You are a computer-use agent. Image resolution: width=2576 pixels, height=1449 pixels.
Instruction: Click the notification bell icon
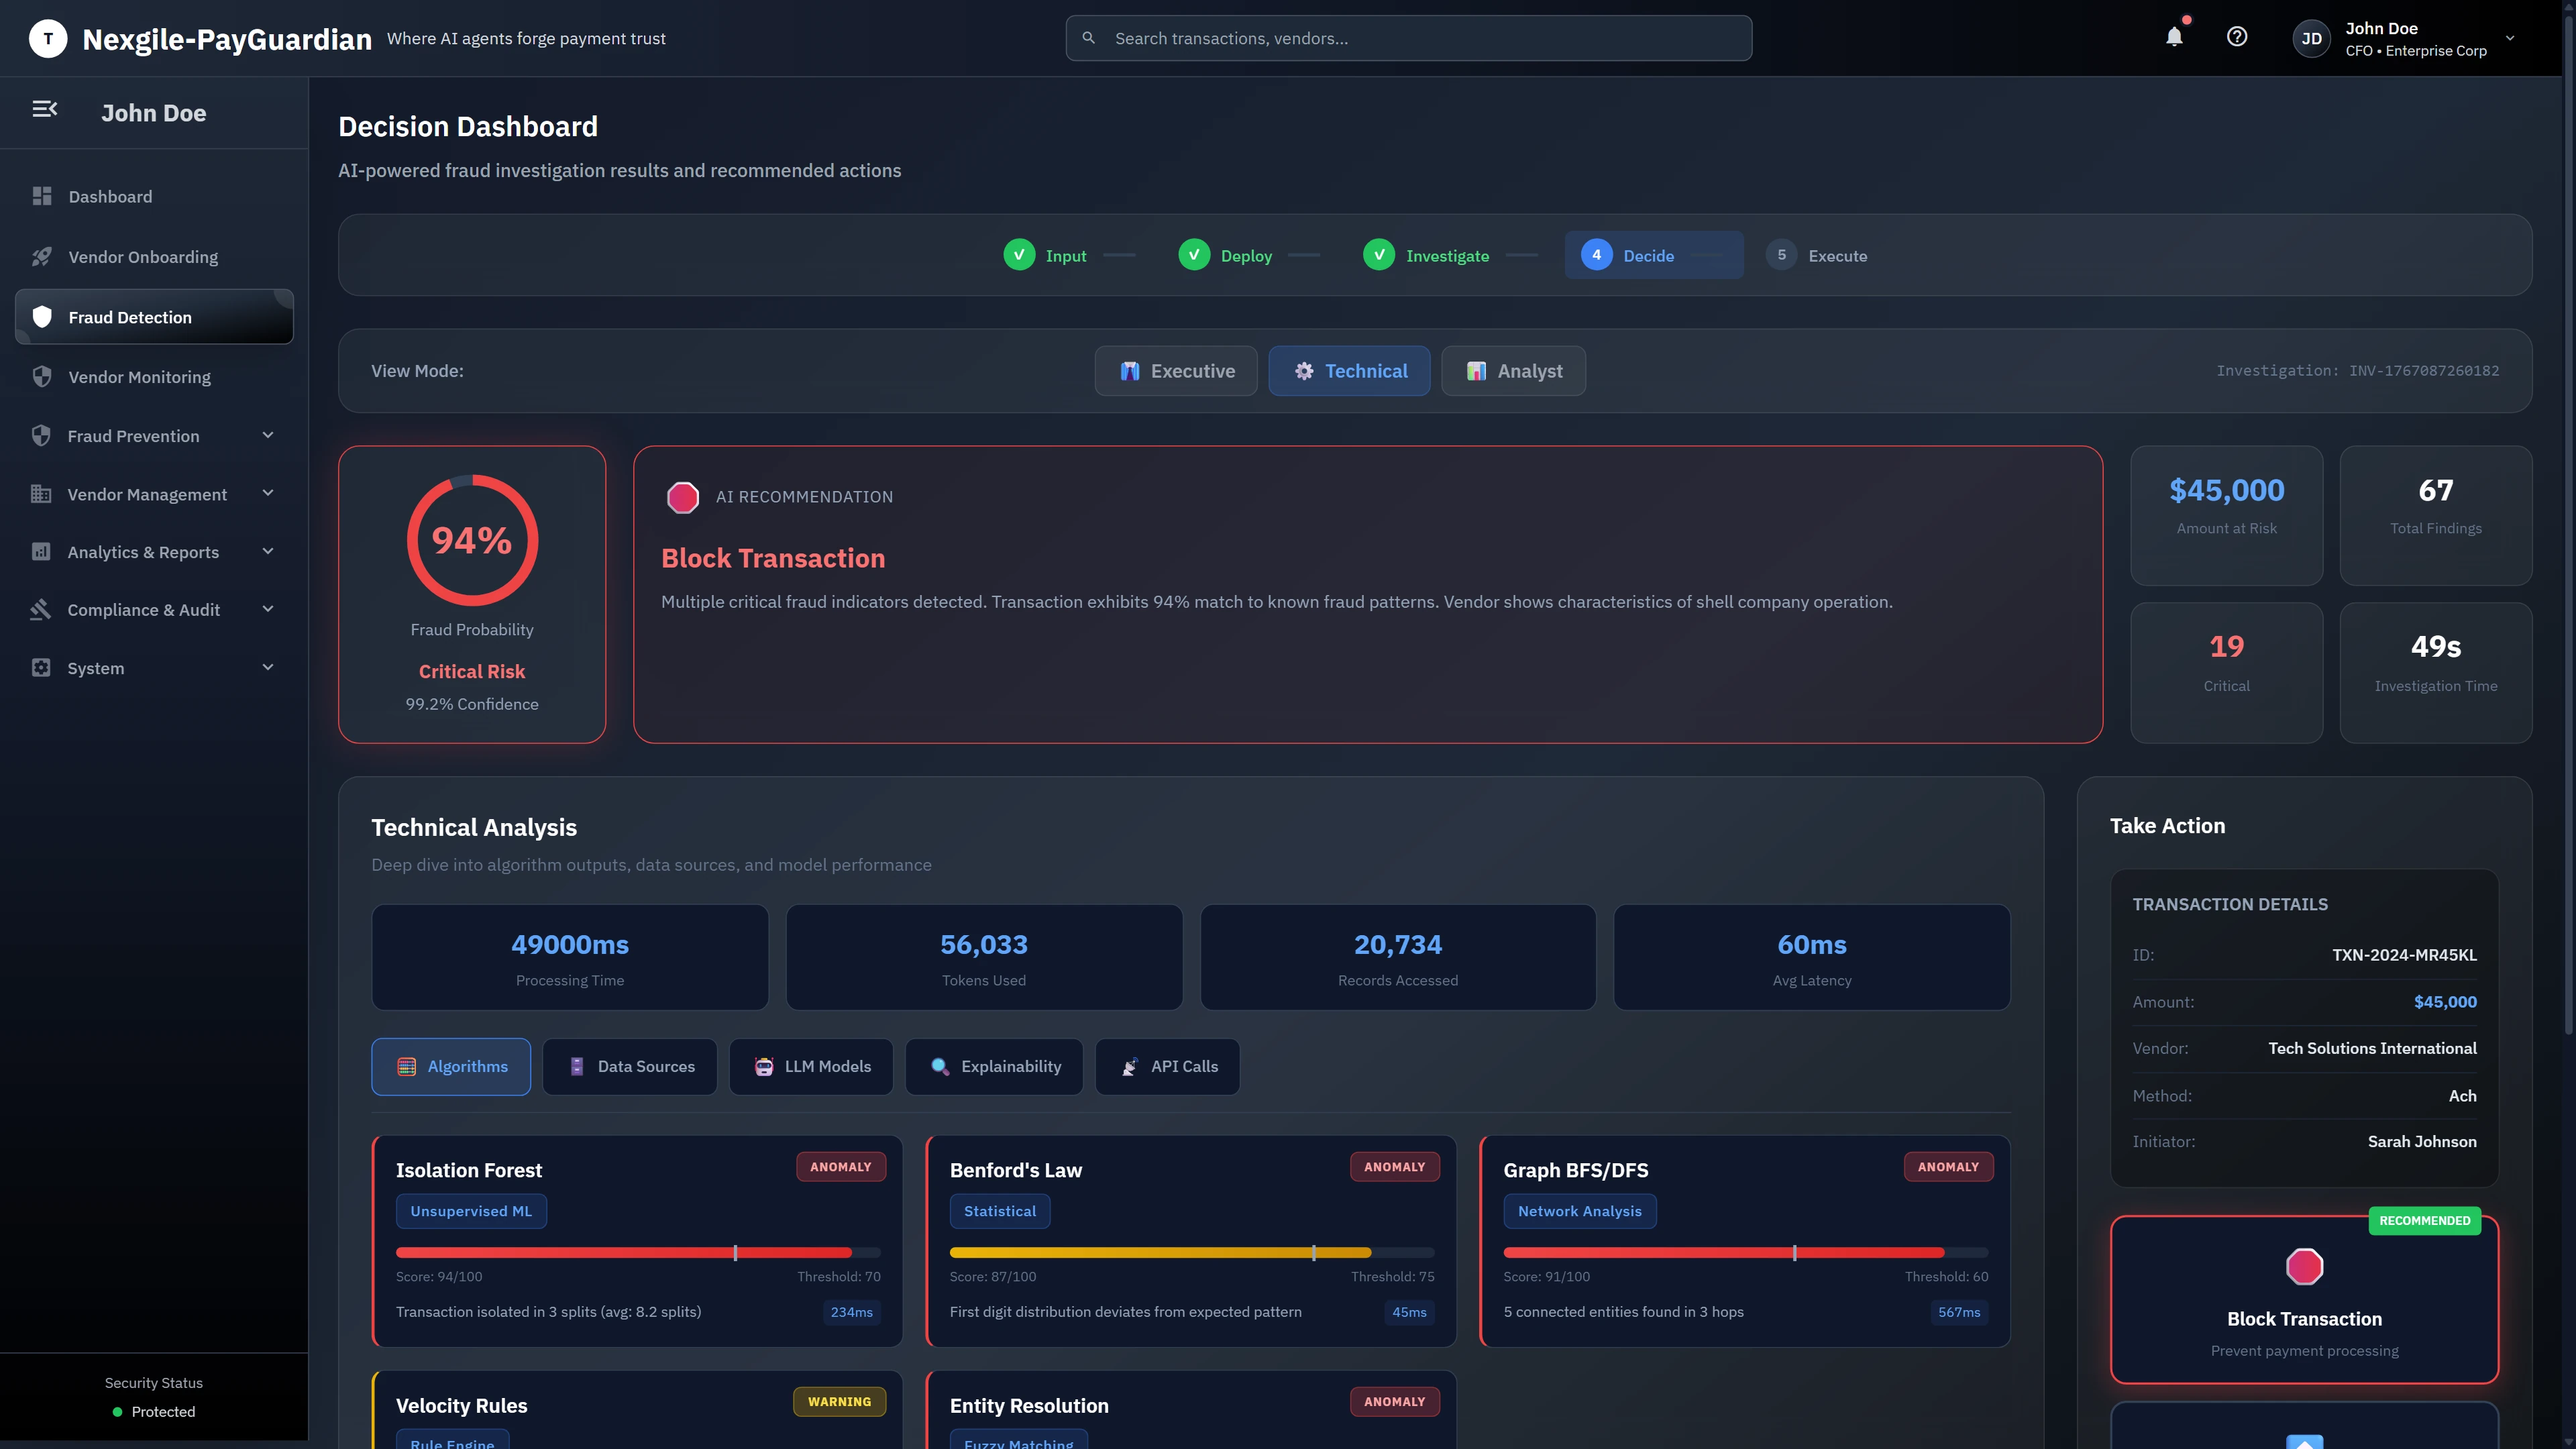click(x=2174, y=37)
